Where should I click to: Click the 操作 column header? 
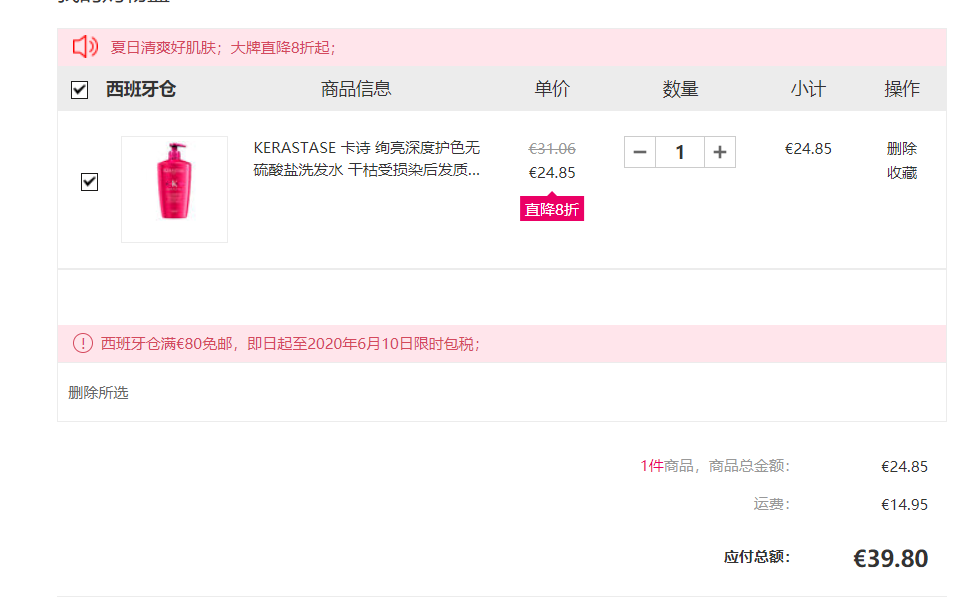902,89
